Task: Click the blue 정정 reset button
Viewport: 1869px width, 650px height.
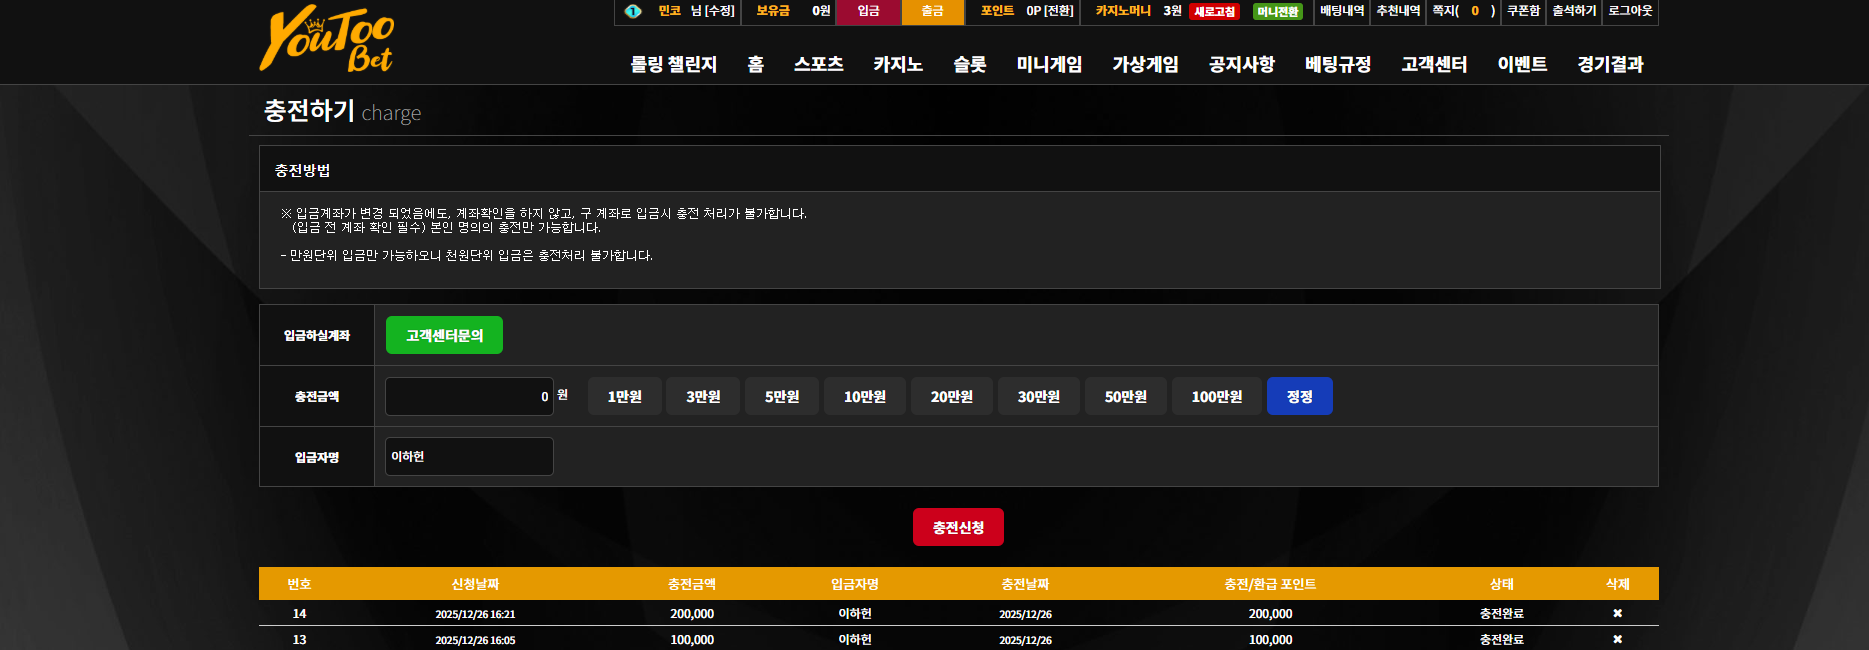Action: 1300,396
